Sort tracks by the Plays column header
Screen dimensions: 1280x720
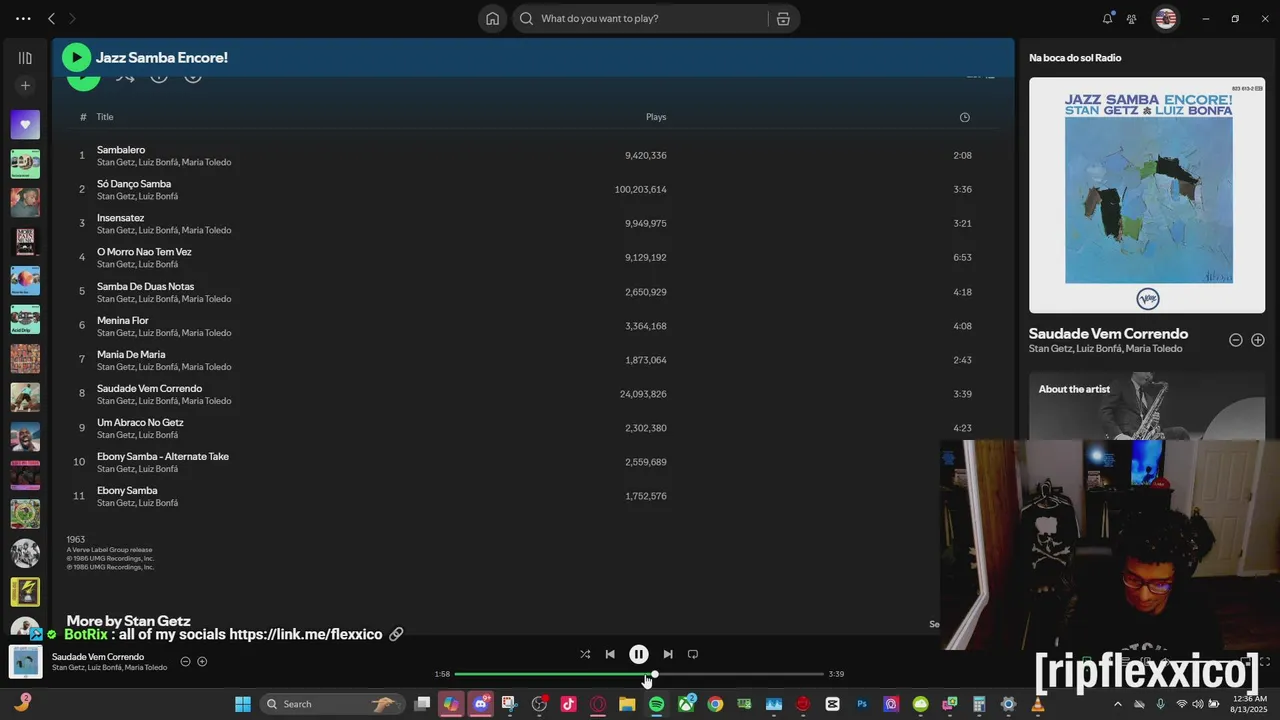656,117
